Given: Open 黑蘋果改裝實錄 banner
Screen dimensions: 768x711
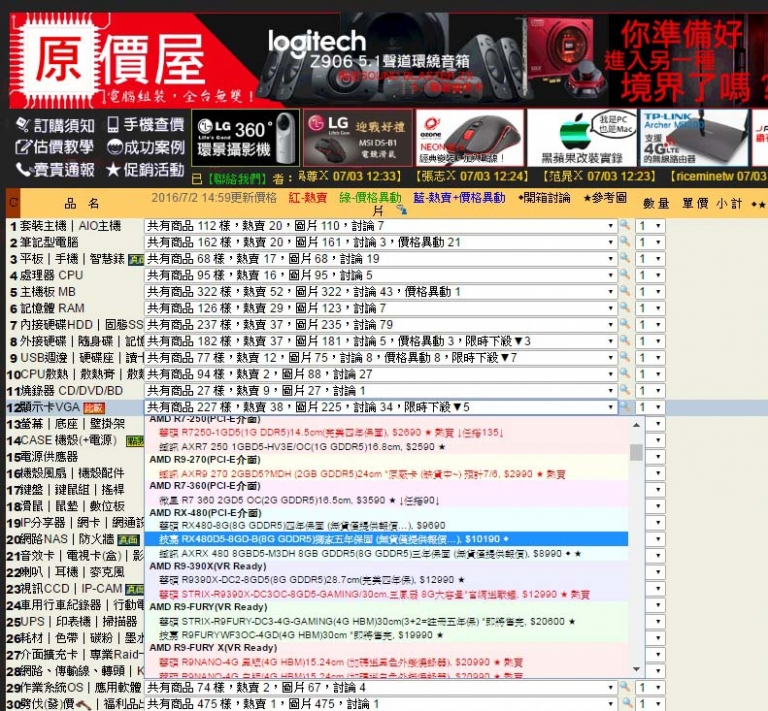Looking at the screenshot, I should (582, 138).
